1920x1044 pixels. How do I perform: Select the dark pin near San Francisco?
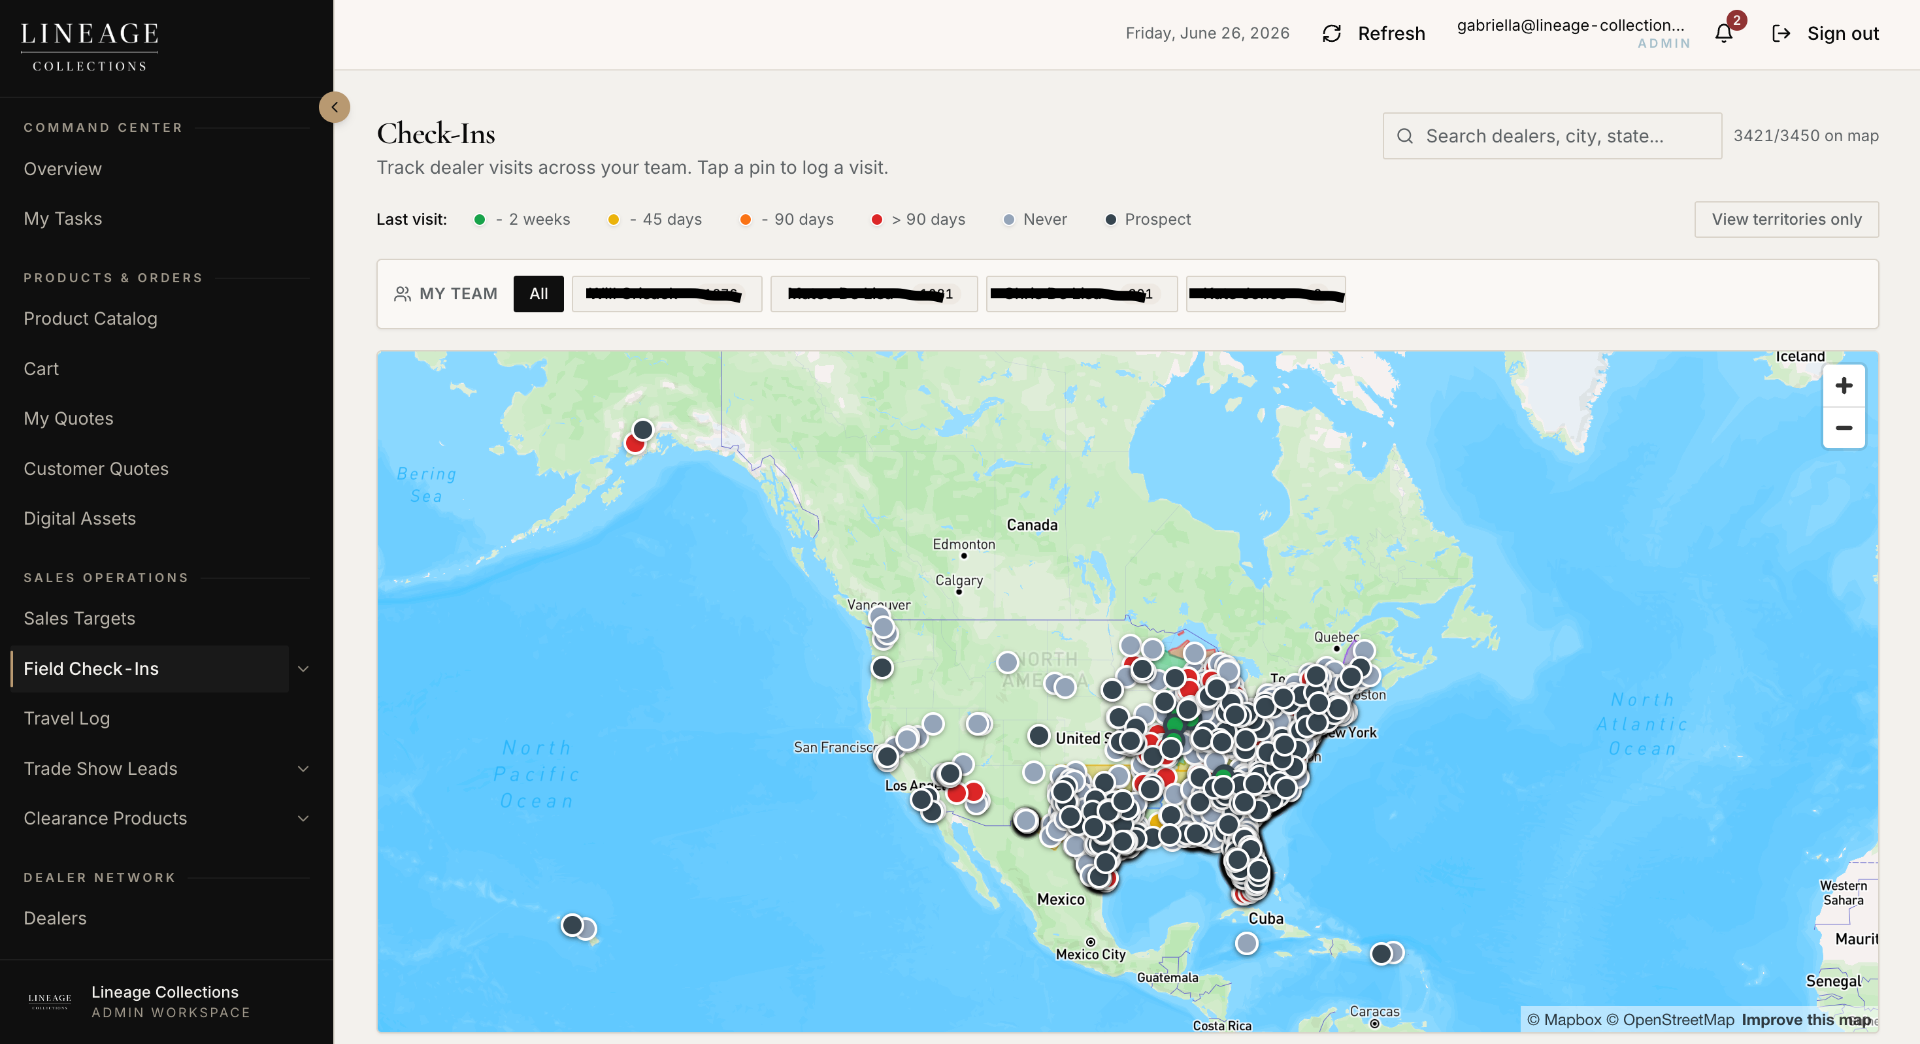887,757
